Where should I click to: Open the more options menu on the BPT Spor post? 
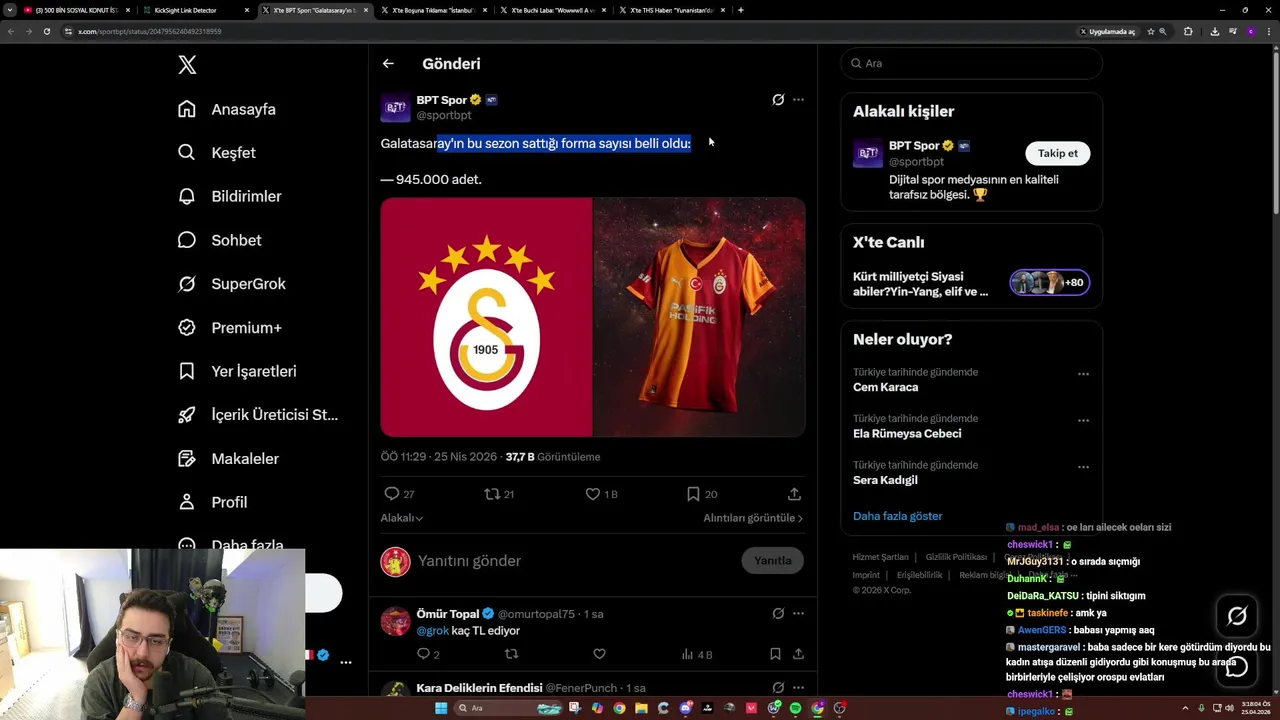click(x=798, y=100)
